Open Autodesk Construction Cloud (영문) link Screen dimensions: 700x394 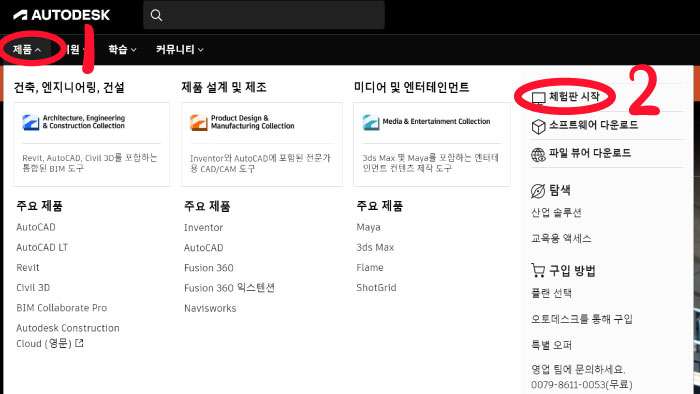[x=68, y=336]
